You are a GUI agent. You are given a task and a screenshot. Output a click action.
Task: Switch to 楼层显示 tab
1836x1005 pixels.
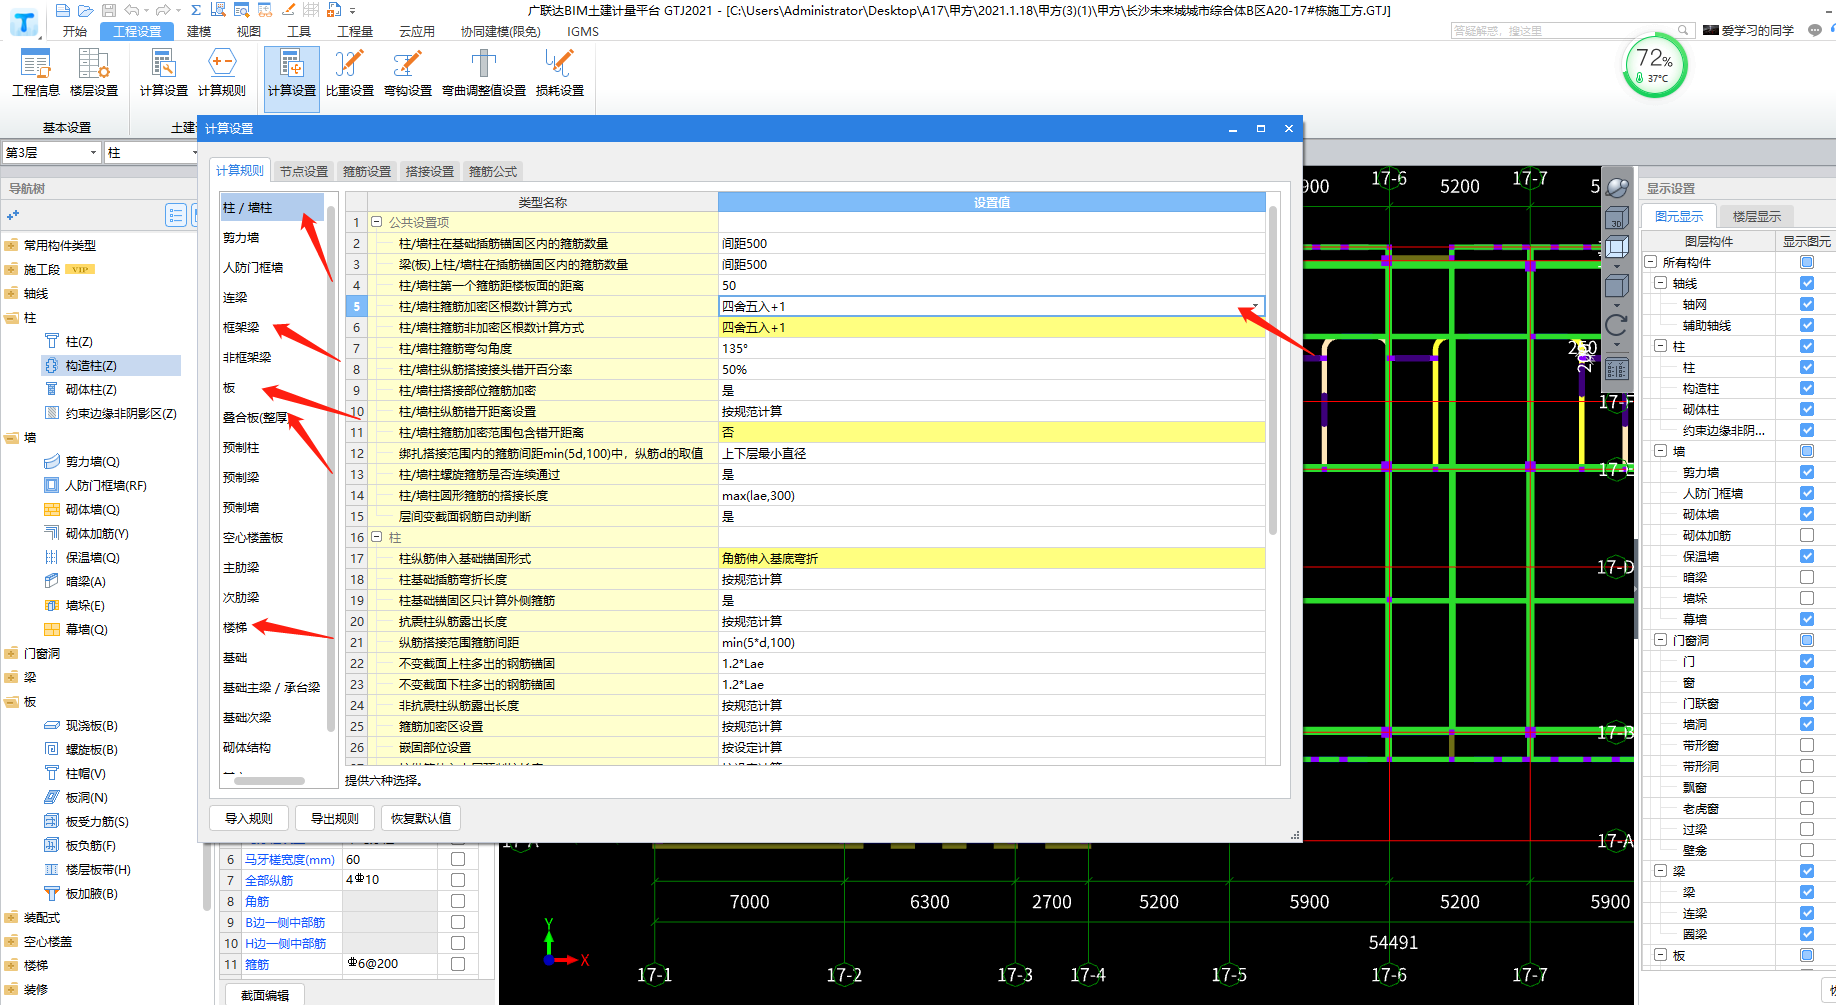[x=1757, y=216]
